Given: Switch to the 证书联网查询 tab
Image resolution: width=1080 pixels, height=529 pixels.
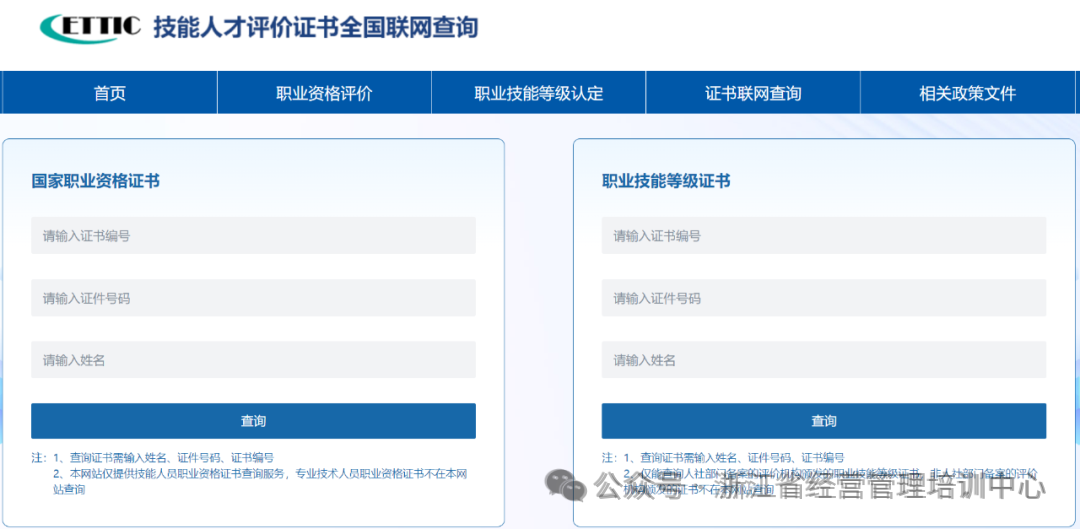Looking at the screenshot, I should (753, 93).
